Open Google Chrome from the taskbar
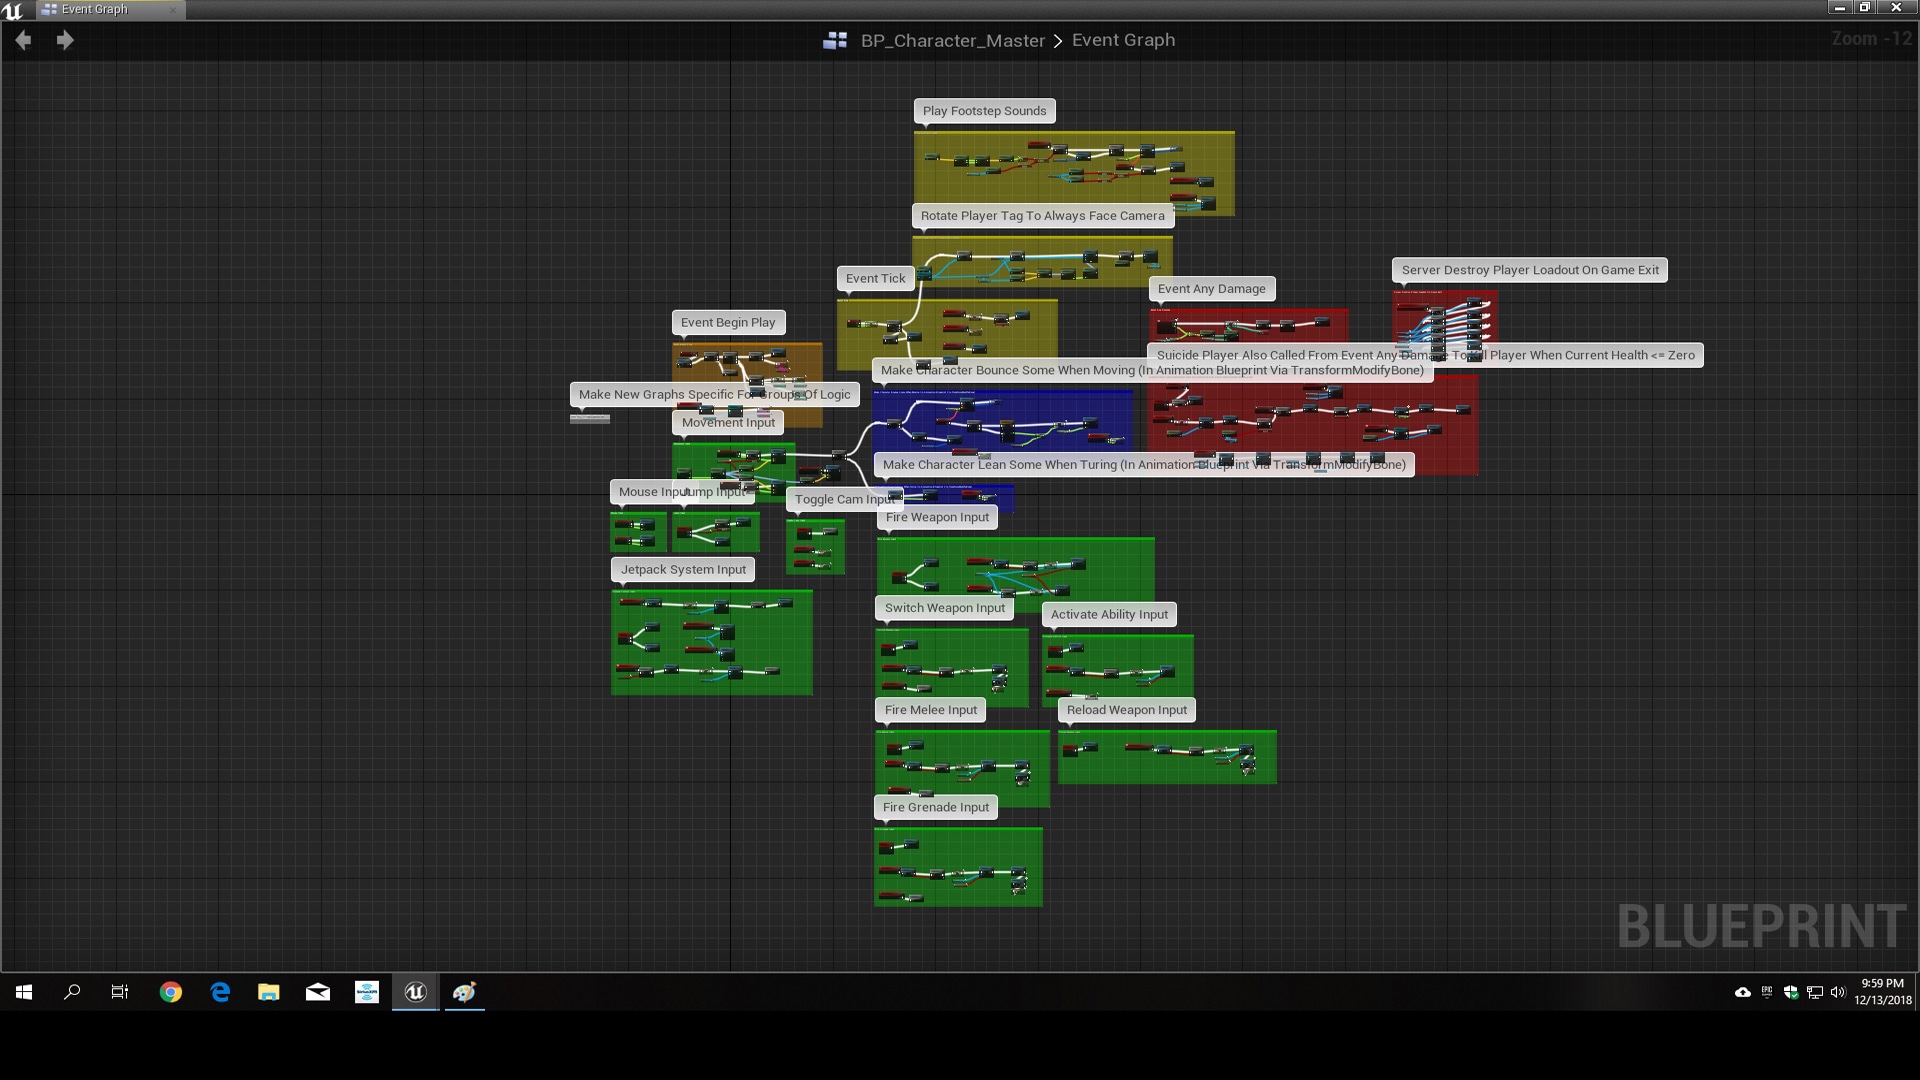This screenshot has height=1080, width=1920. (170, 992)
